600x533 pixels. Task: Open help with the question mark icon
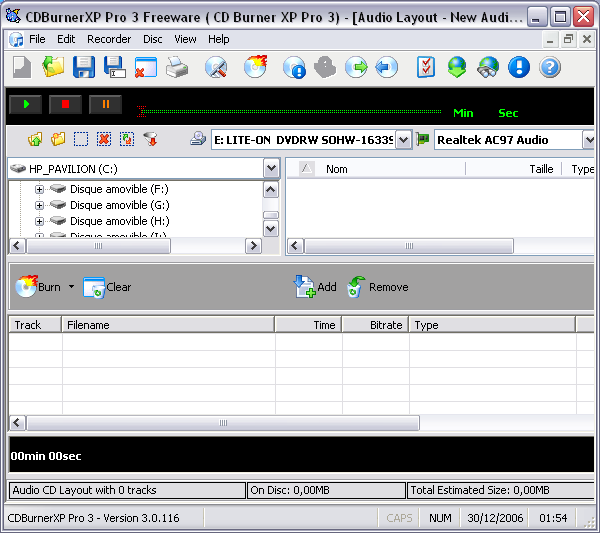pyautogui.click(x=550, y=67)
